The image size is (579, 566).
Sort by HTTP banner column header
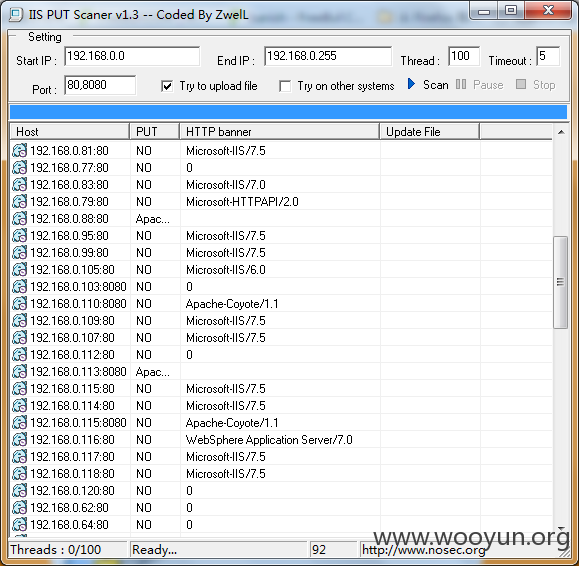[280, 132]
